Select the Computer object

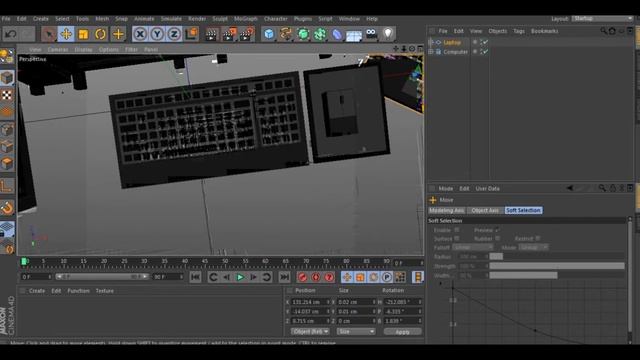pos(456,52)
